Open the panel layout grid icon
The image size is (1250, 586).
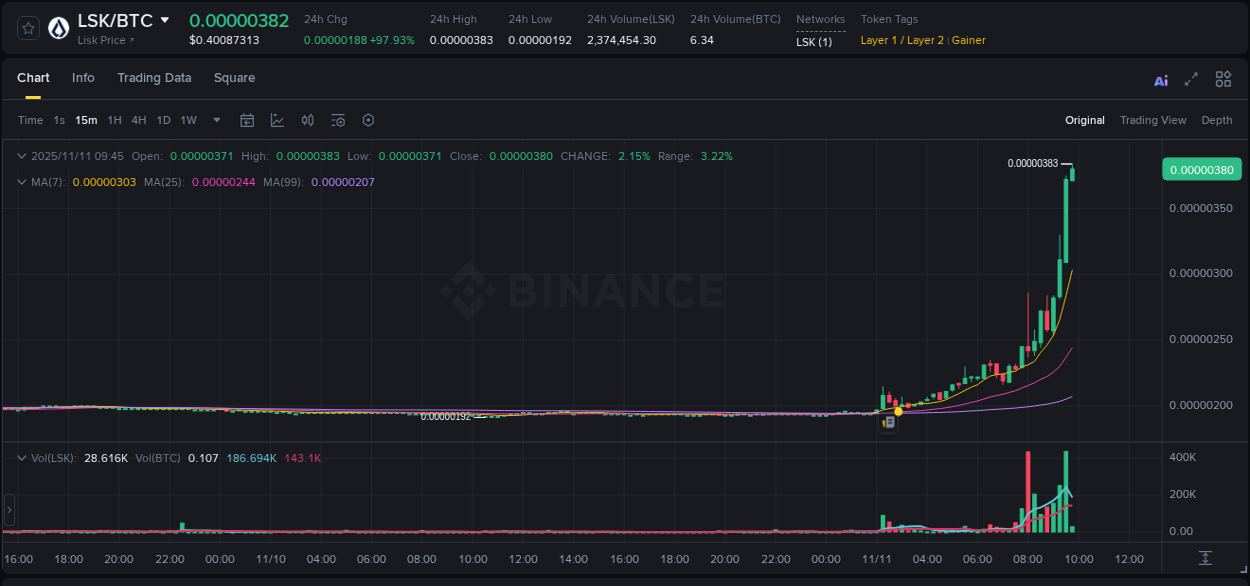pos(1223,78)
